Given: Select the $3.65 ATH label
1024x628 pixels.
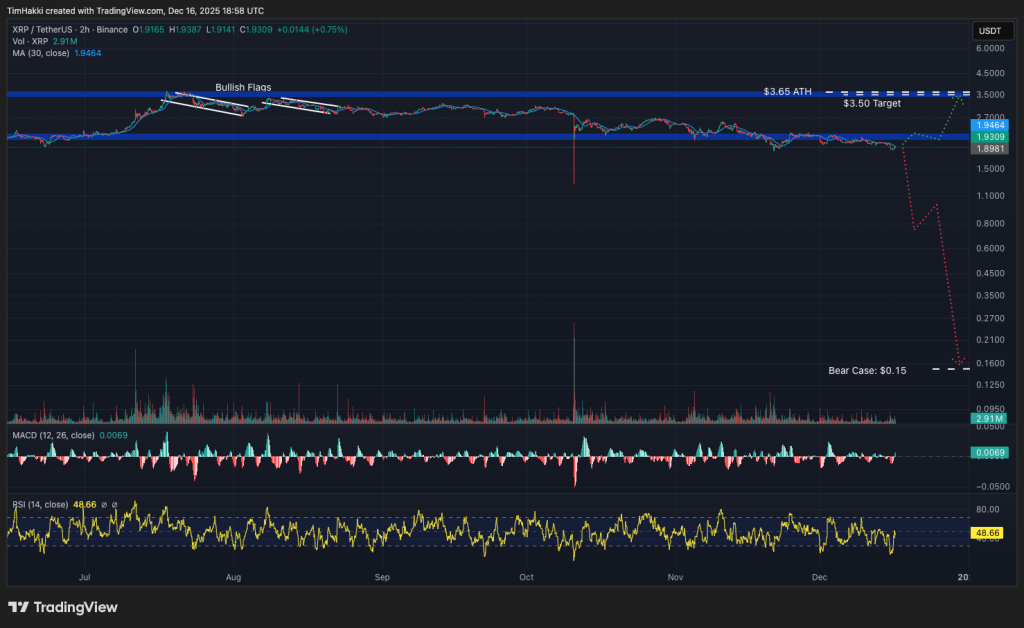Looking at the screenshot, I should (787, 91).
